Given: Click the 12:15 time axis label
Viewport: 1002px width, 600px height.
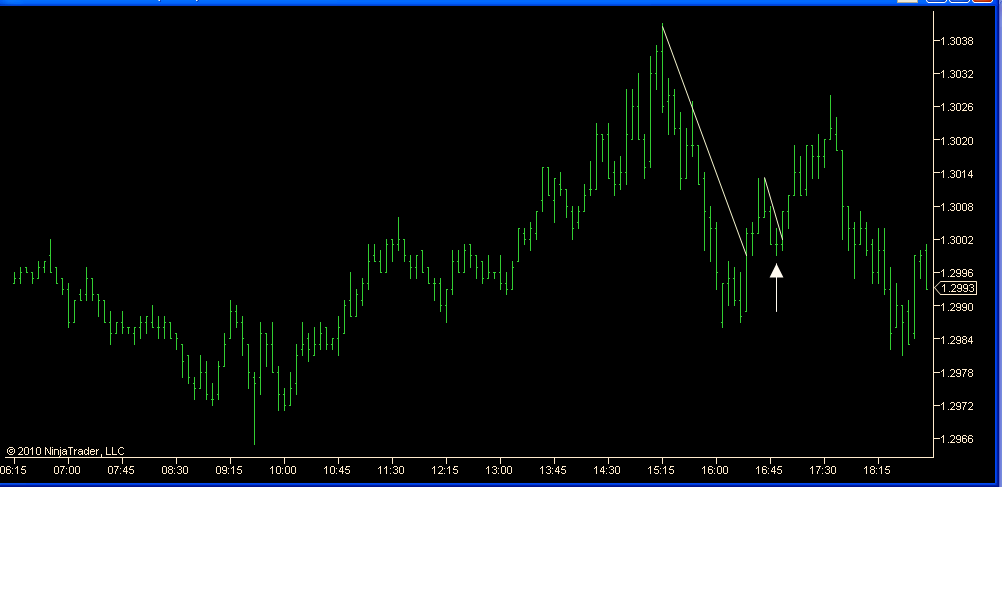Looking at the screenshot, I should (x=445, y=470).
